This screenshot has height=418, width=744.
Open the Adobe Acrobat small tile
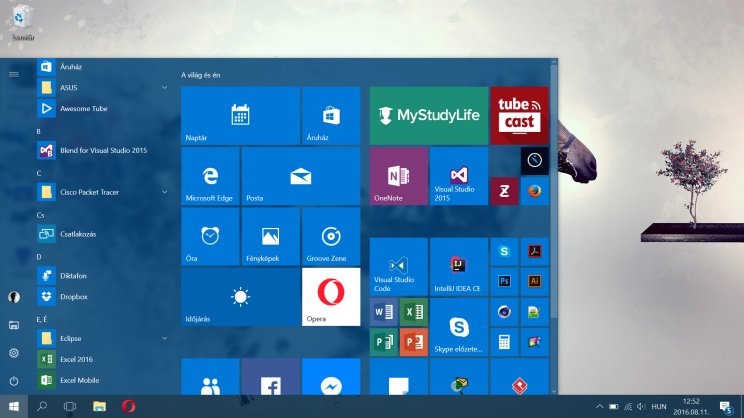[534, 251]
